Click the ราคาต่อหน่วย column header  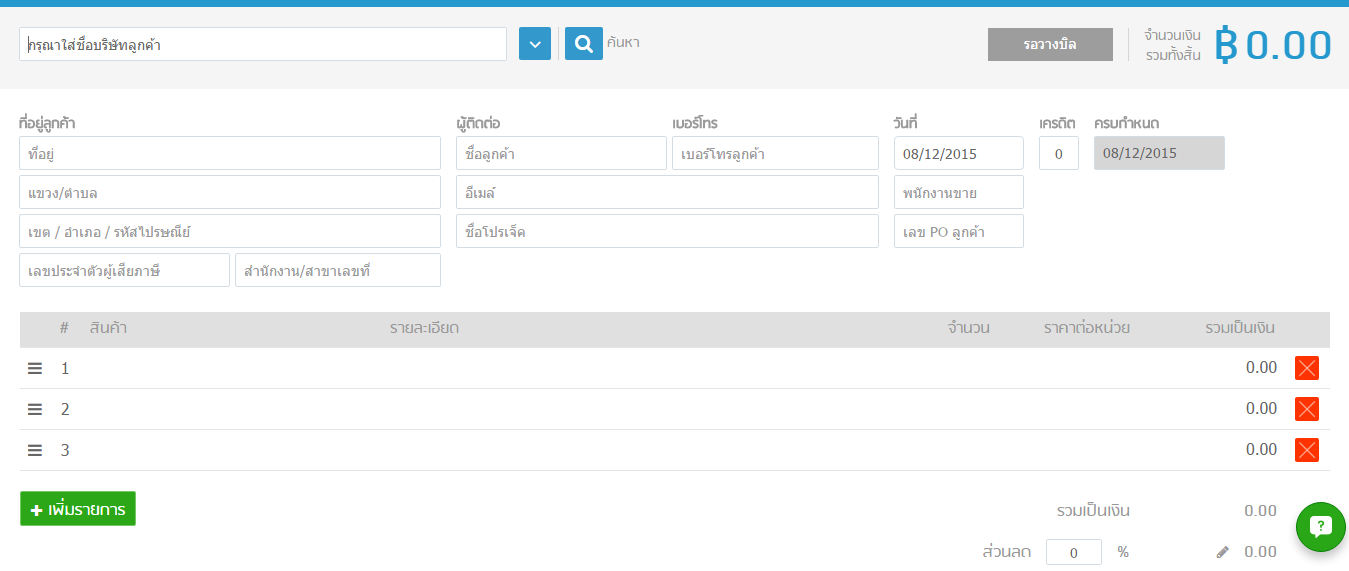click(1086, 328)
